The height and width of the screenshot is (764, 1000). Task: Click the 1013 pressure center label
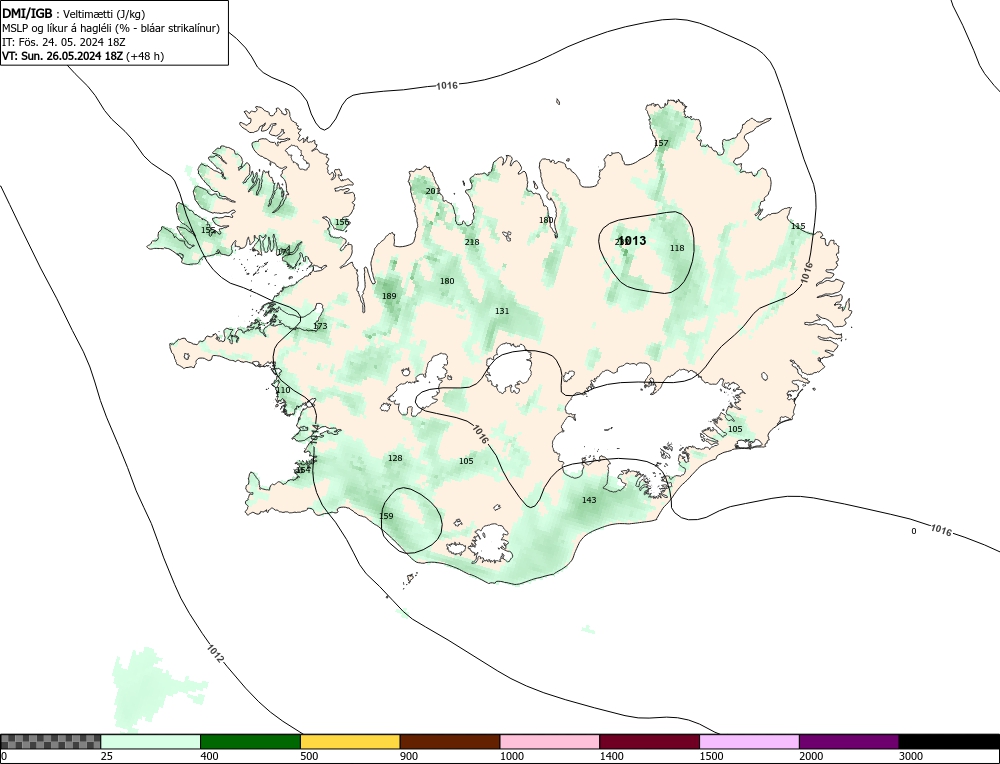pyautogui.click(x=632, y=240)
